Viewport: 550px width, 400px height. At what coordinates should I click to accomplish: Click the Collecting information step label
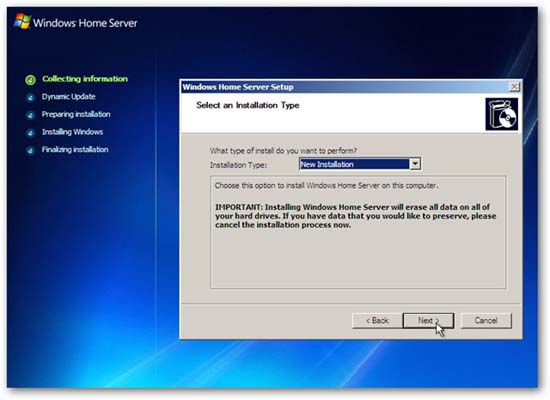coord(85,79)
